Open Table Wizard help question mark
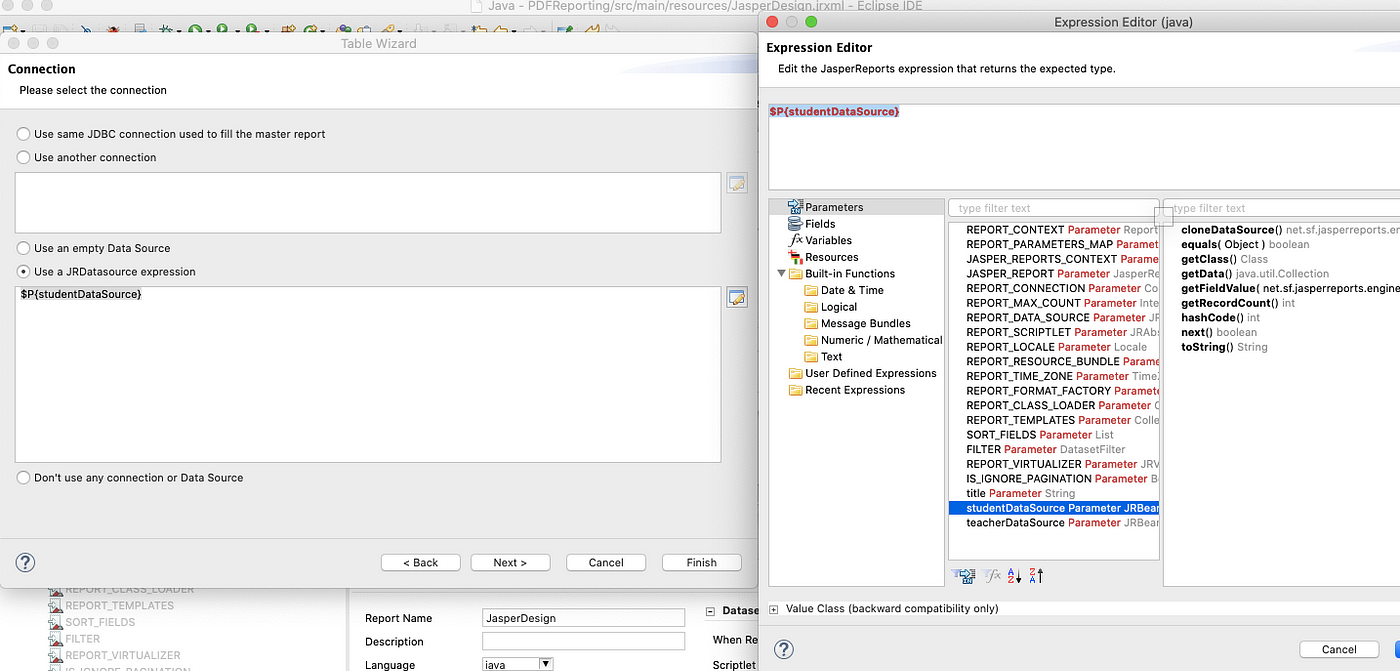 tap(26, 562)
